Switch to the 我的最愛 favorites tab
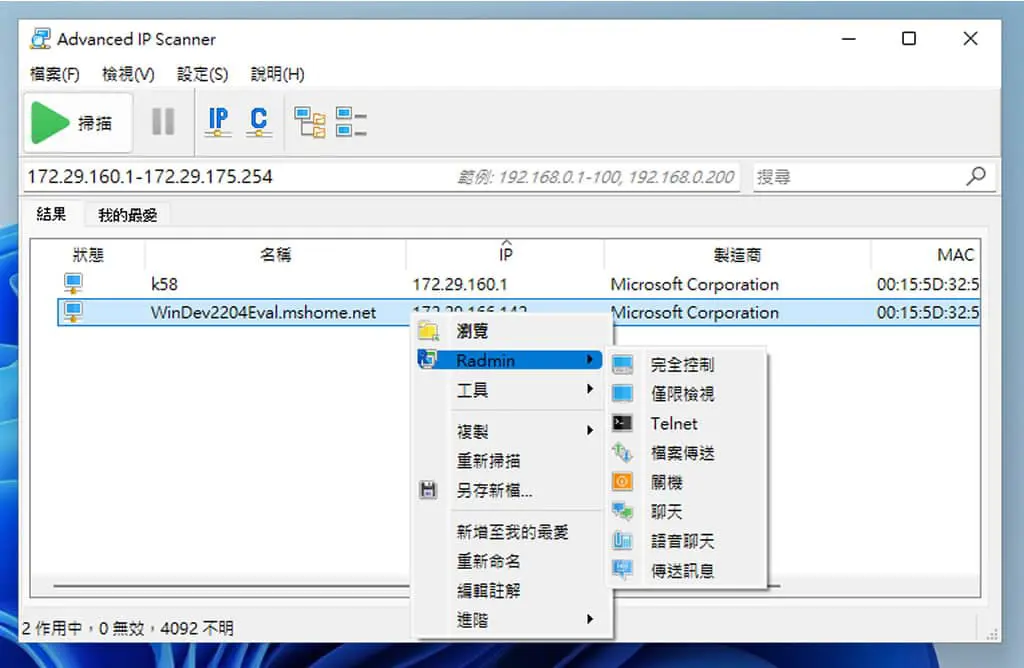 (x=127, y=215)
